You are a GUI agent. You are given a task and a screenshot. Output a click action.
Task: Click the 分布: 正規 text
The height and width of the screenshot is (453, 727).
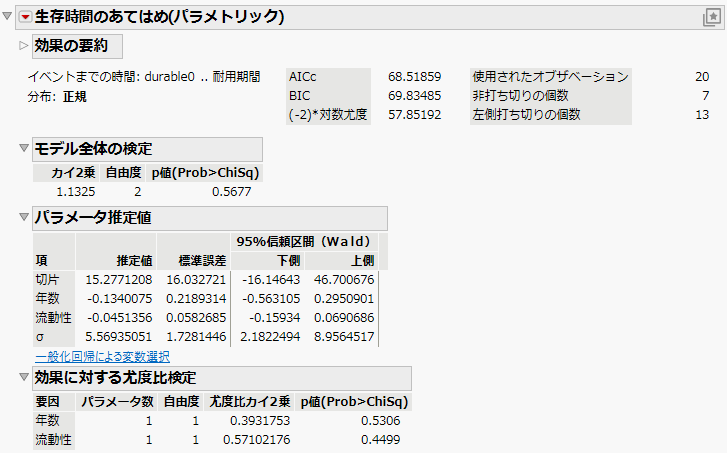click(57, 97)
